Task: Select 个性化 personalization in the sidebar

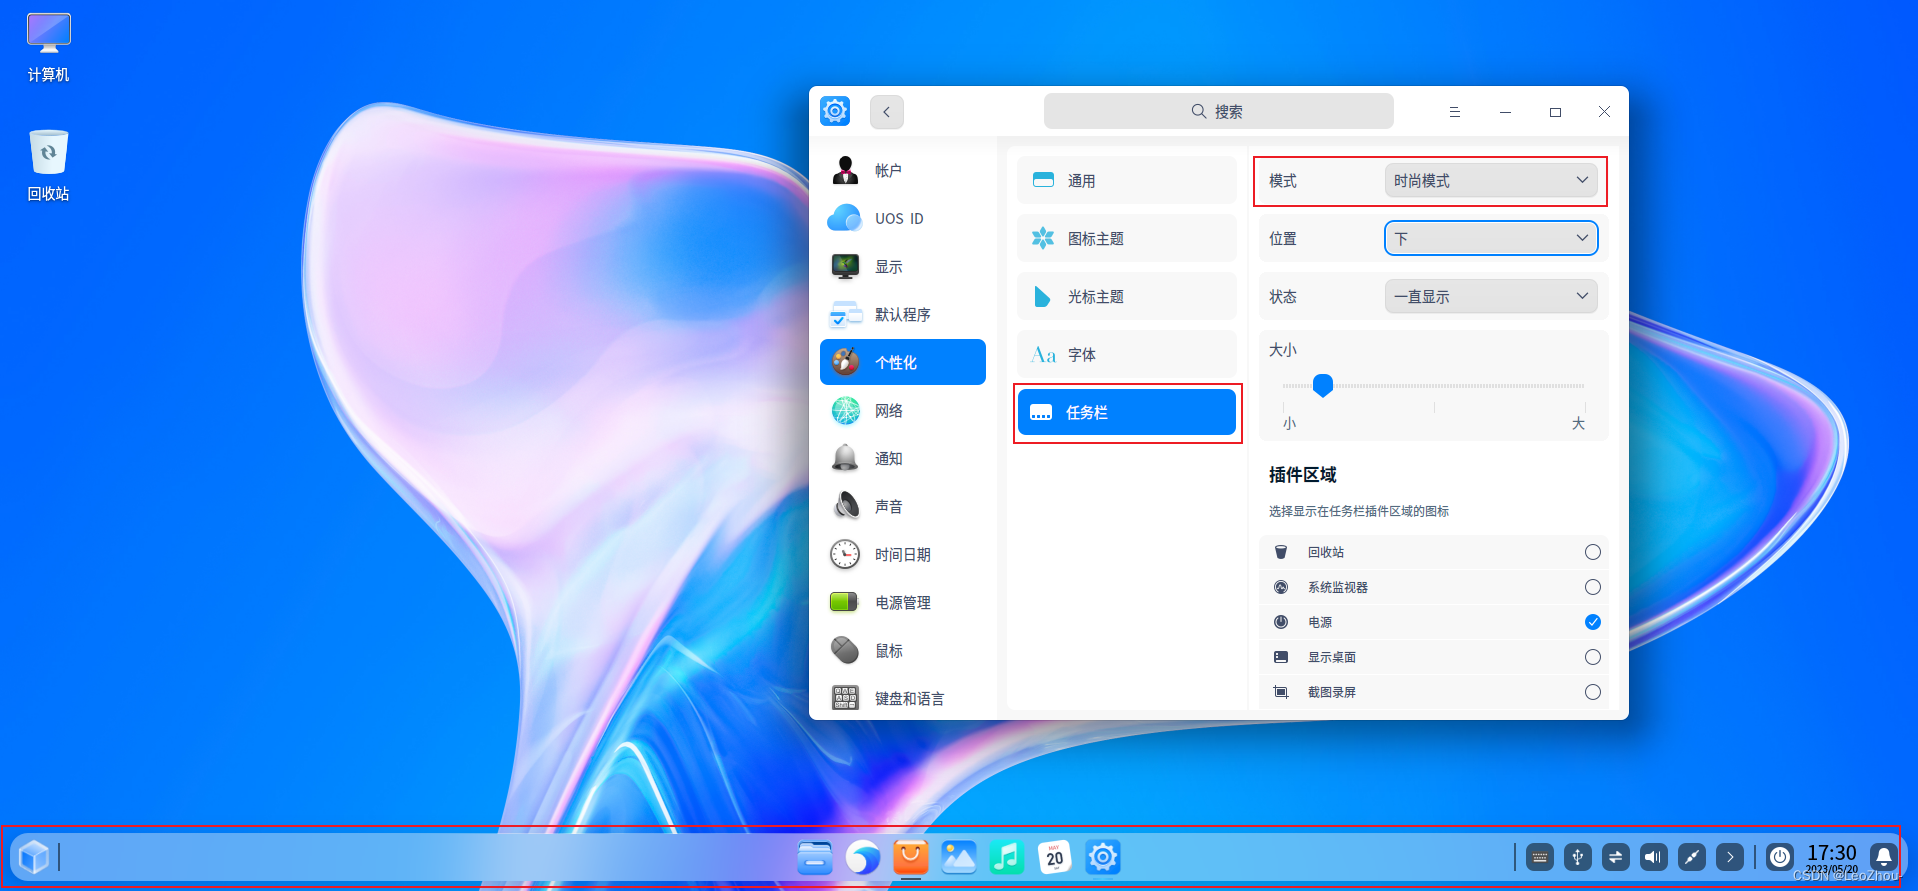Action: (902, 362)
